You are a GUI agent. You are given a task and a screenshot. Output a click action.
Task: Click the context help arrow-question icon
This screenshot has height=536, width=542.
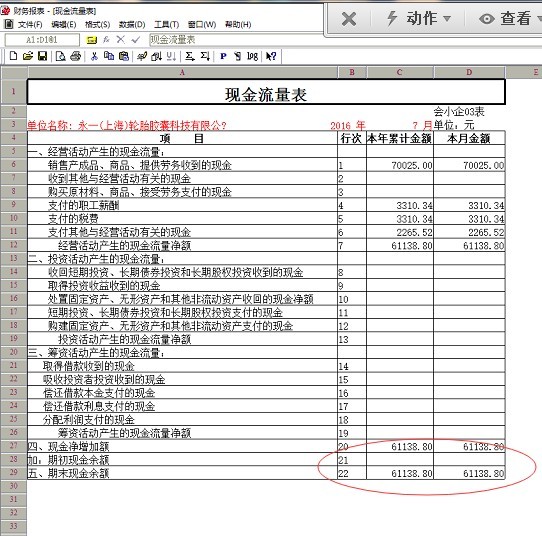click(x=271, y=56)
